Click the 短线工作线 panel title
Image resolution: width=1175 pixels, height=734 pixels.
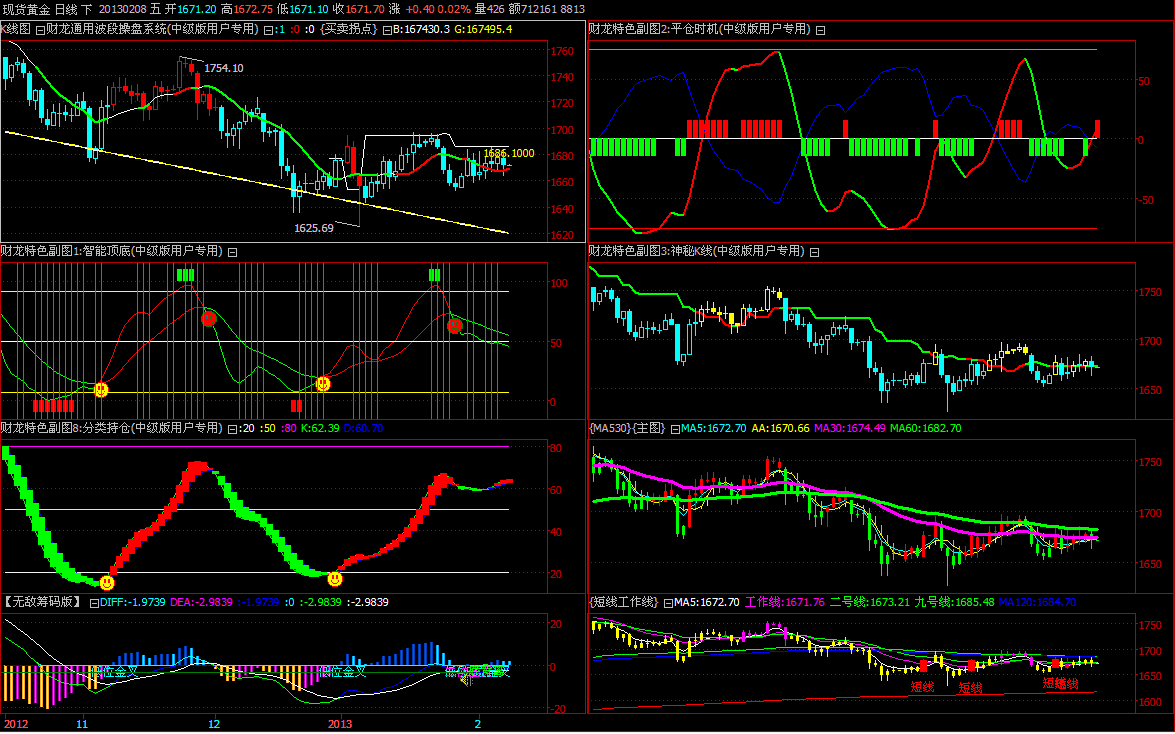pos(624,603)
